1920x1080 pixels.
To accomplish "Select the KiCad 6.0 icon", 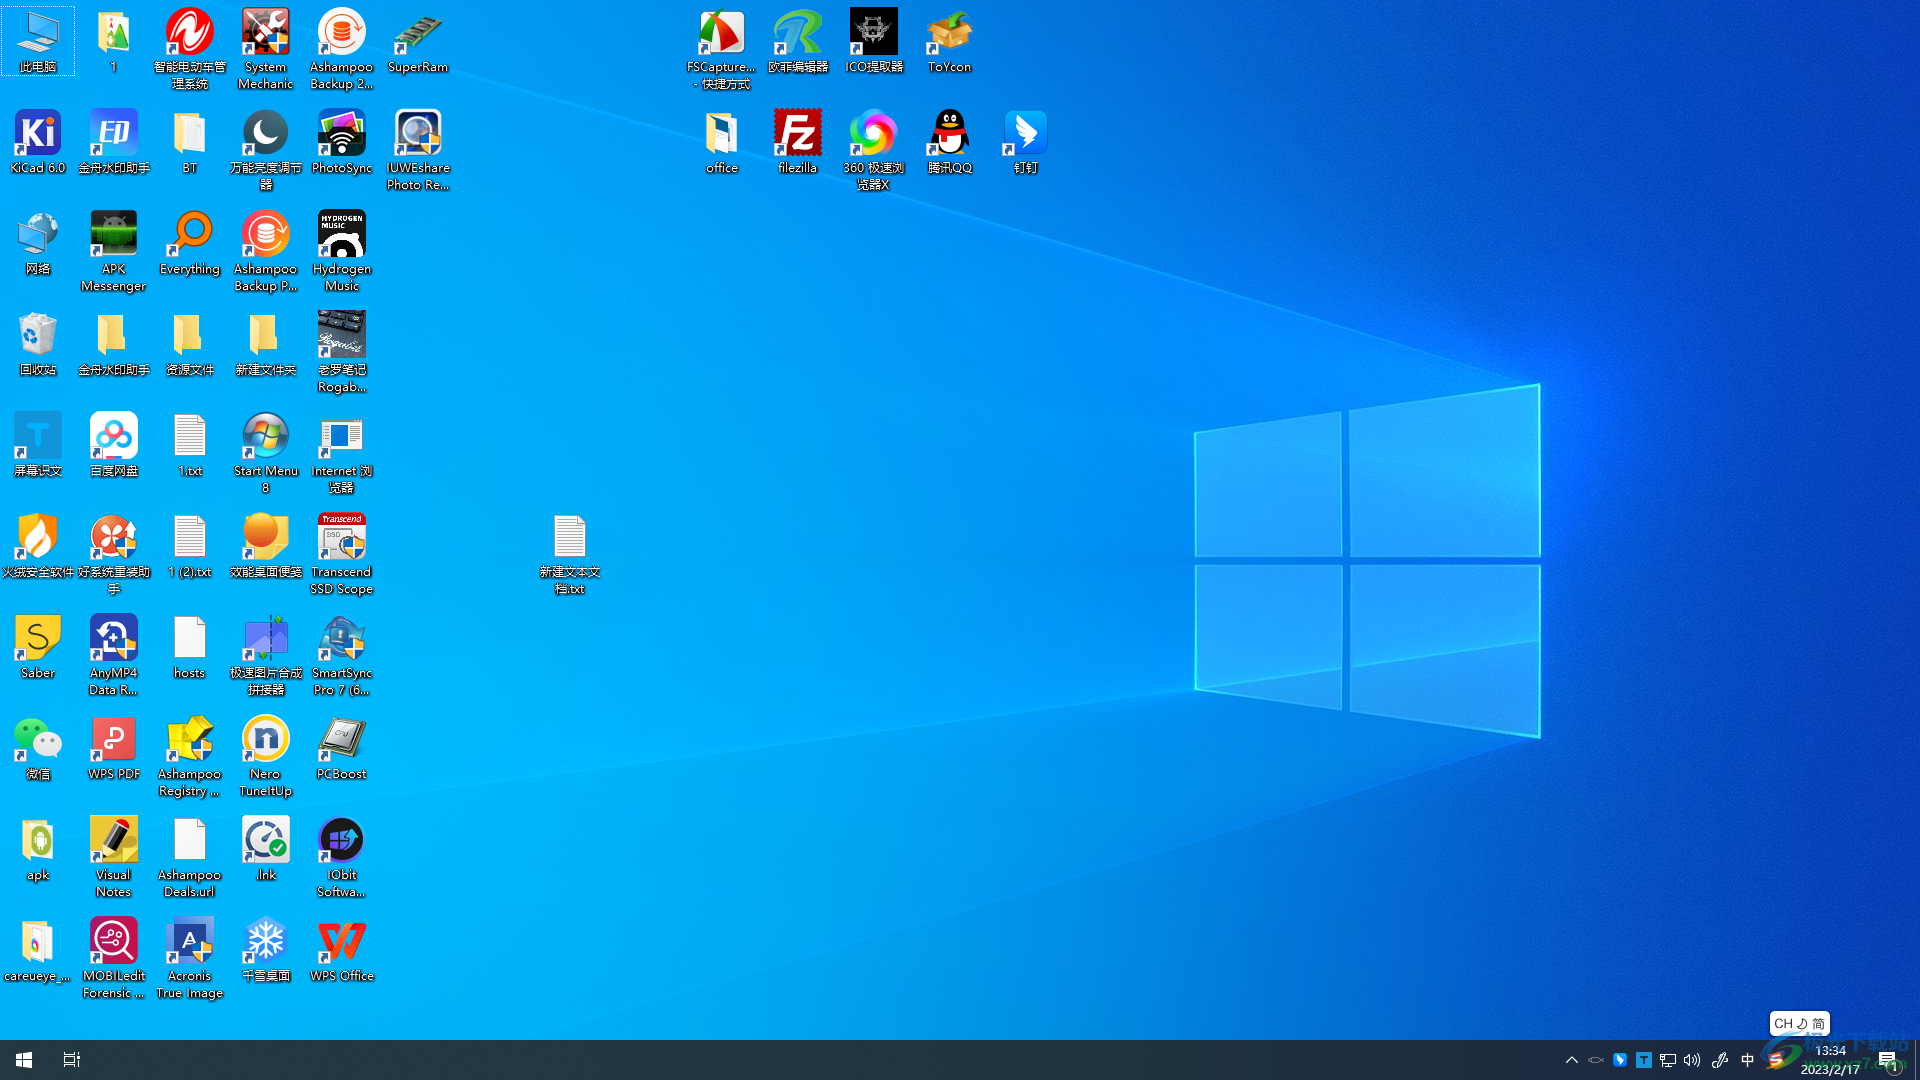I will coord(38,142).
